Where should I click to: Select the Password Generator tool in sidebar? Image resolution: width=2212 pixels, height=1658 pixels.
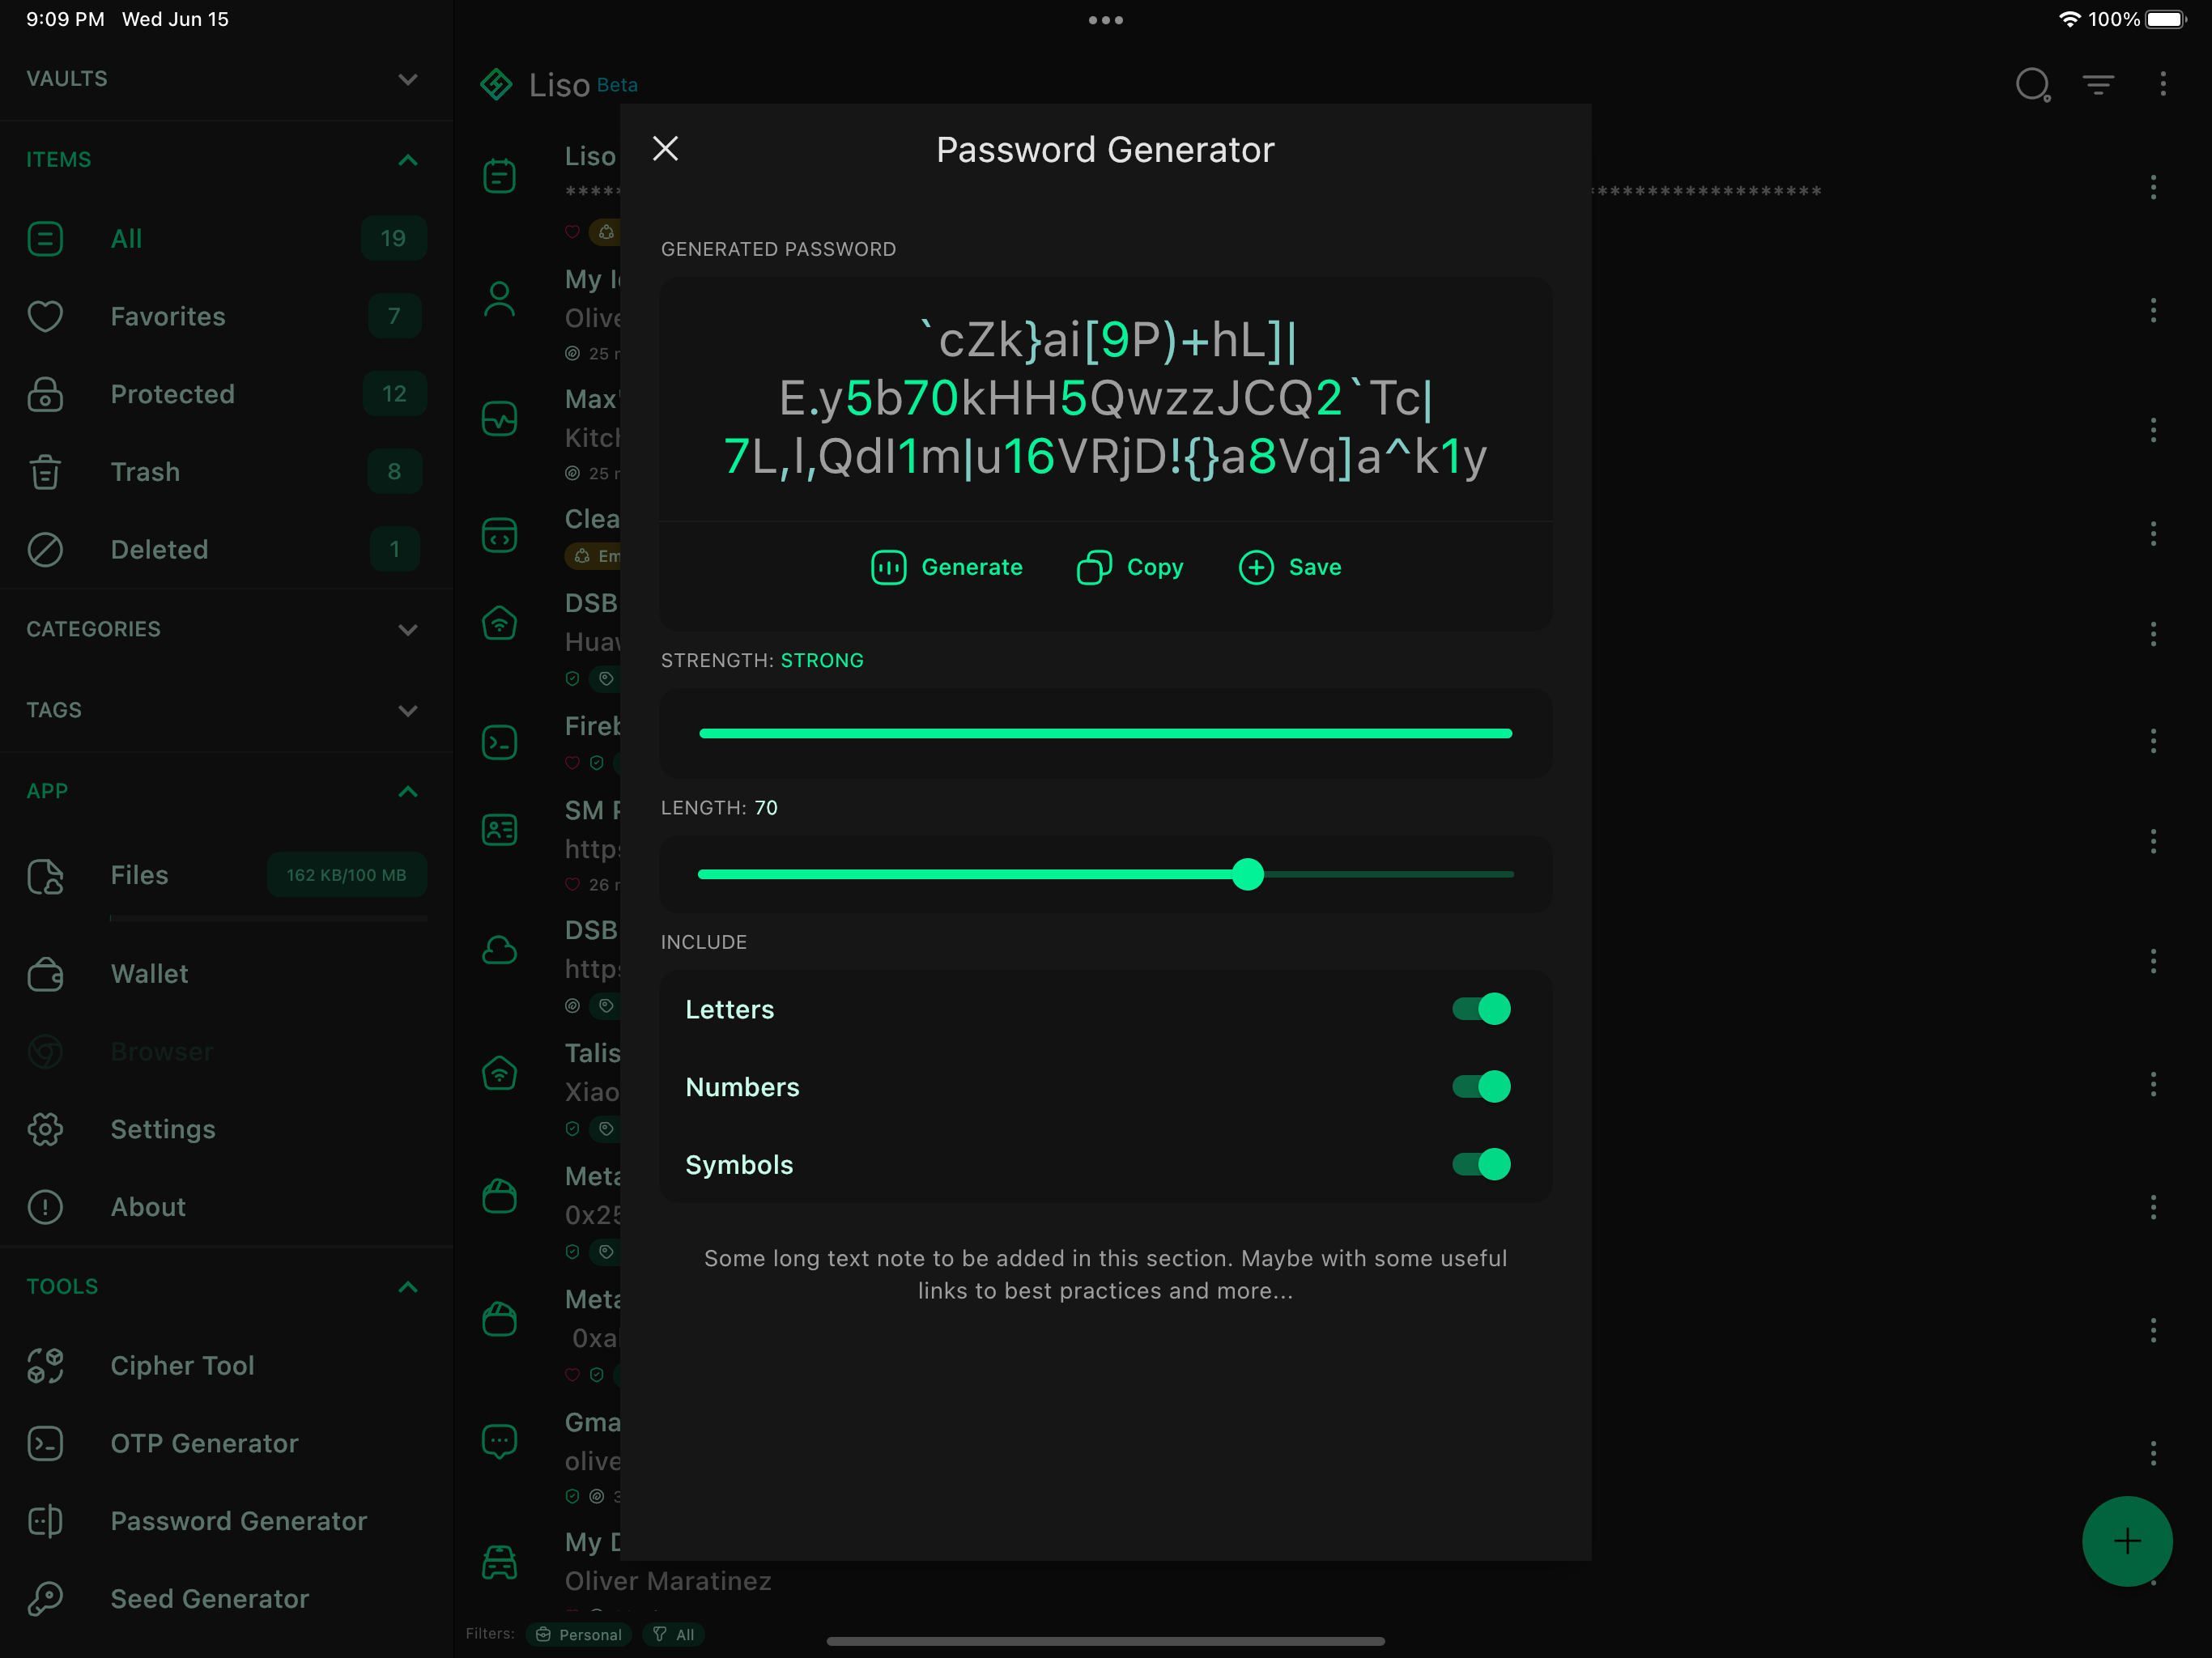click(237, 1521)
